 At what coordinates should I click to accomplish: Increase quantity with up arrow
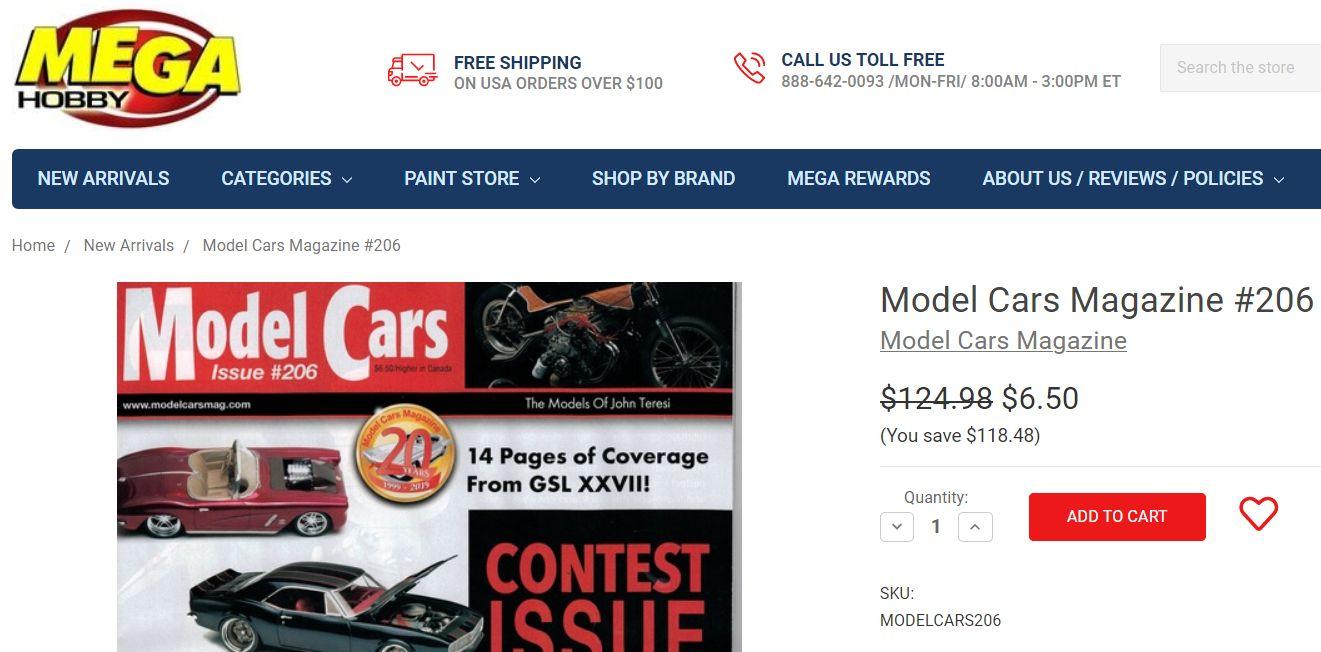click(x=975, y=526)
